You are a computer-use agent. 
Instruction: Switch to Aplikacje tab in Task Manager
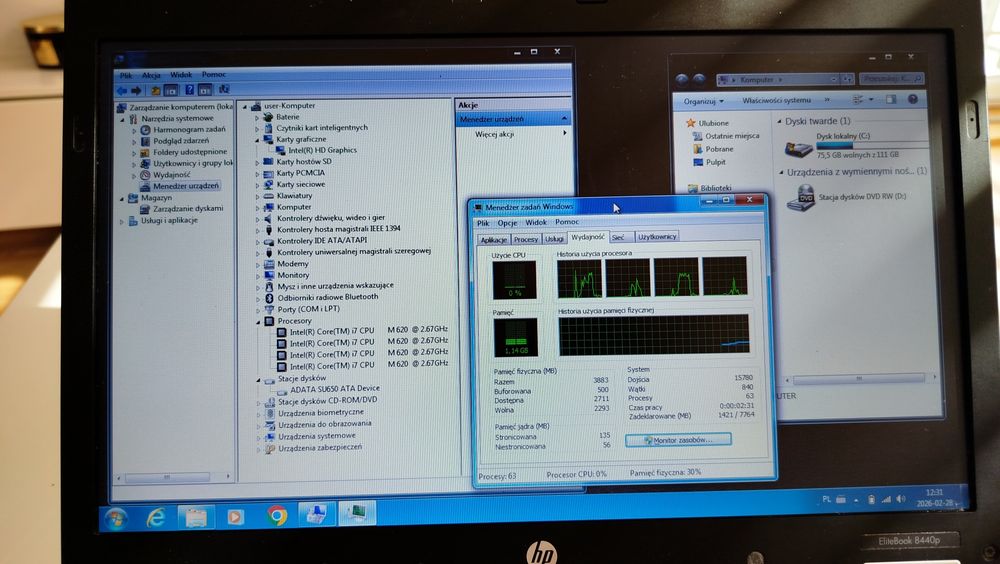coord(494,240)
